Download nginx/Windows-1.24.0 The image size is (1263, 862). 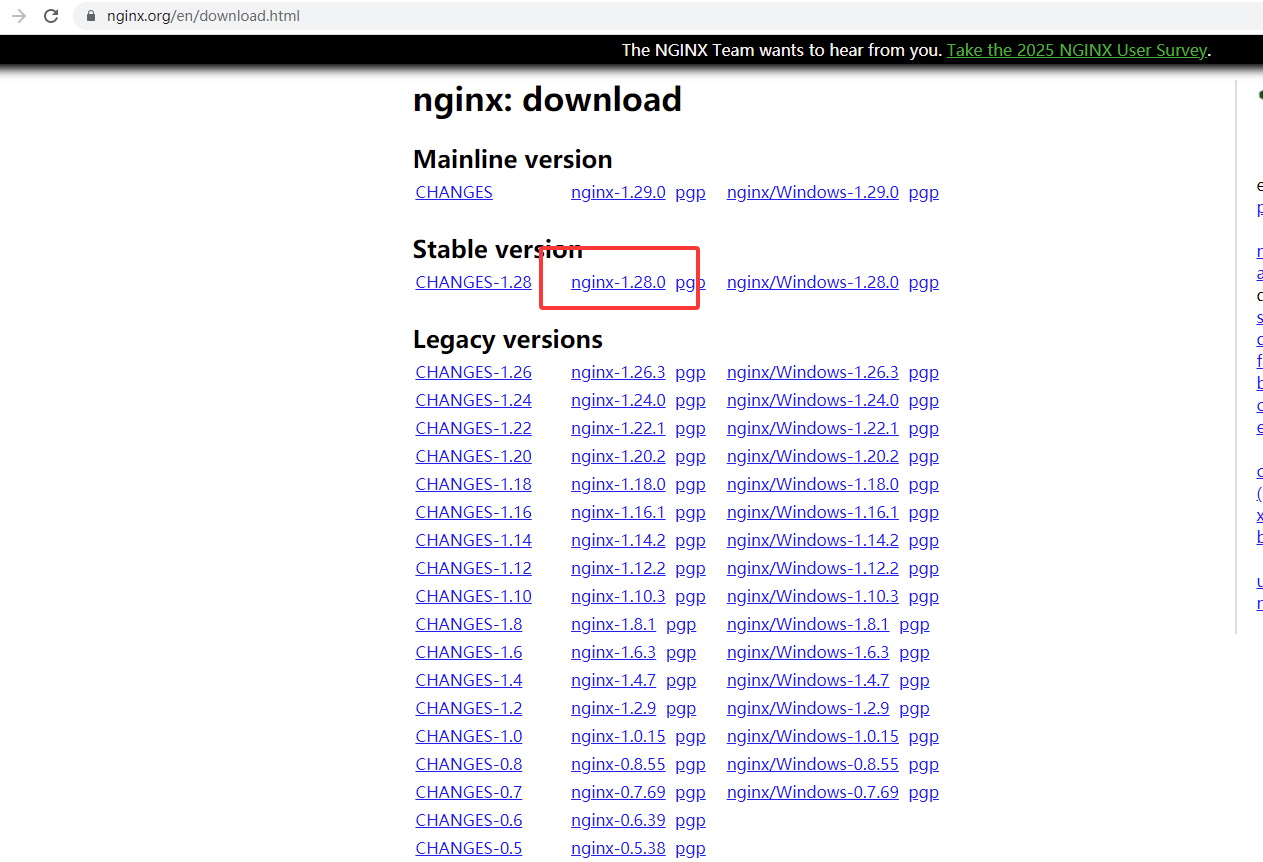click(813, 400)
